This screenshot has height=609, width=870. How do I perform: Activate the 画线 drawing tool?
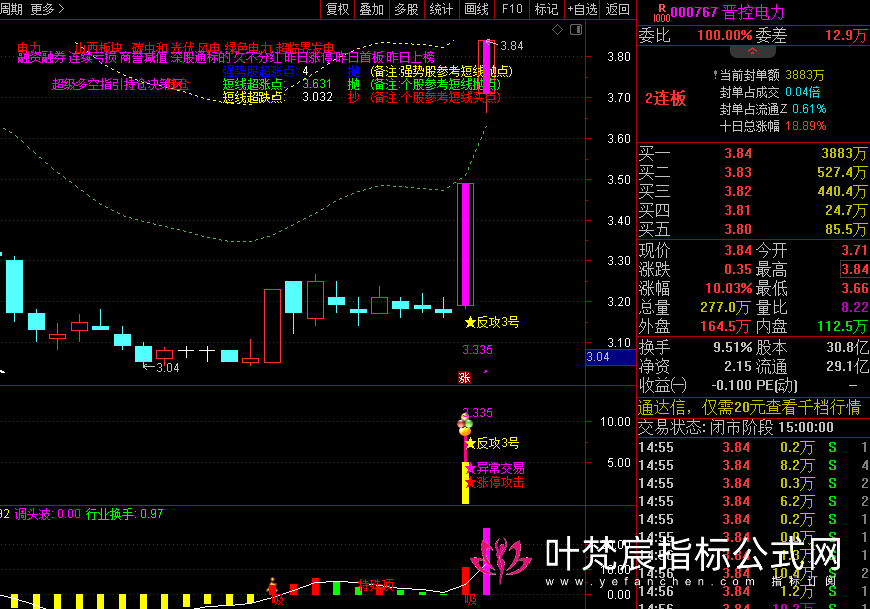476,9
